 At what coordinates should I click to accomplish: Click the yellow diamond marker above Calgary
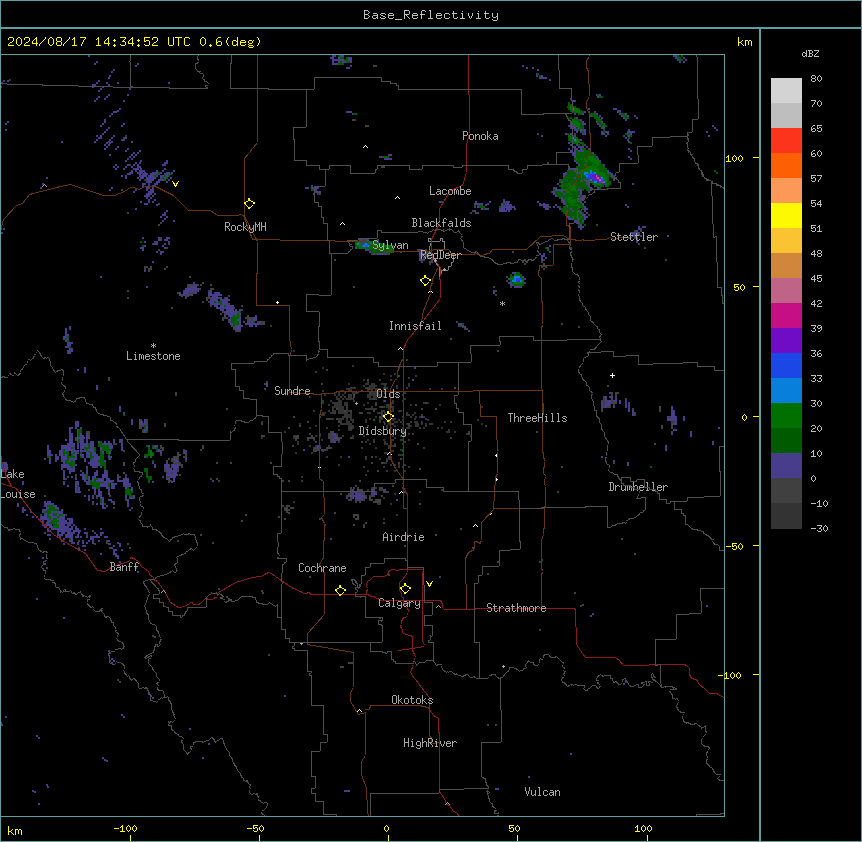(405, 589)
